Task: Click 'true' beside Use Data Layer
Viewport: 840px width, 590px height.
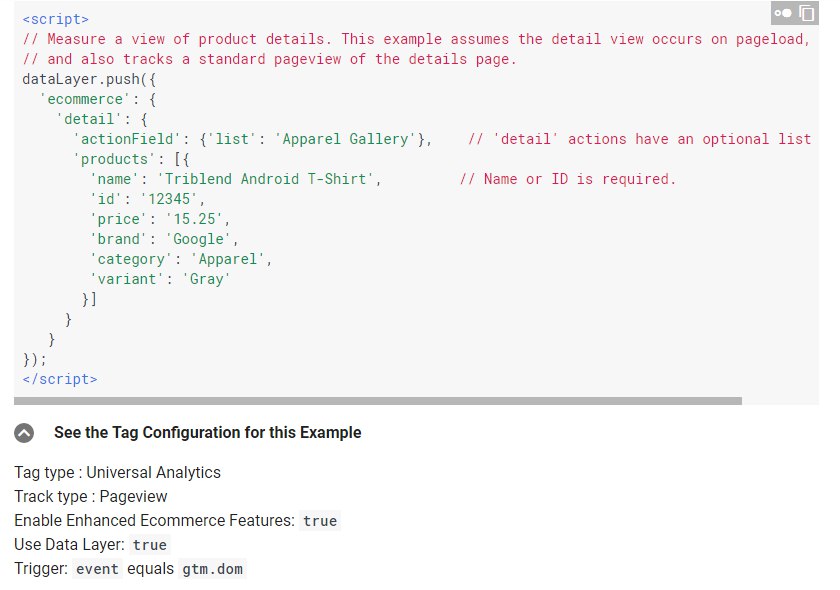Action: [x=149, y=545]
